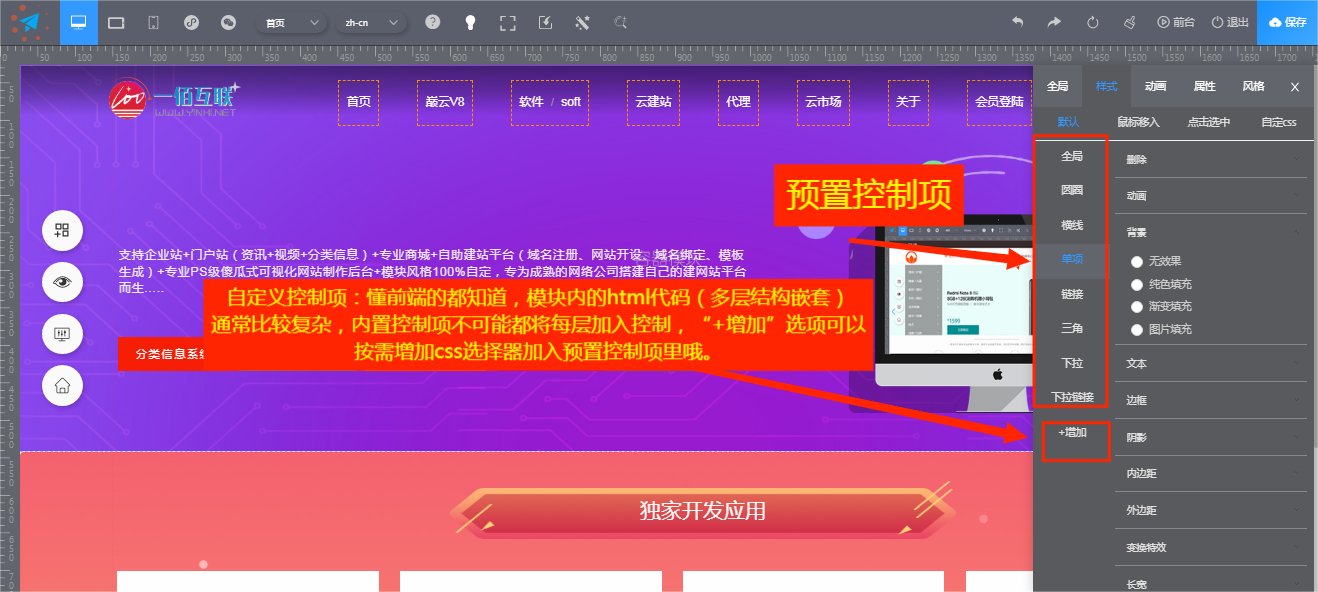Switch to the 属性 tab
This screenshot has height=592, width=1318.
pos(1204,86)
